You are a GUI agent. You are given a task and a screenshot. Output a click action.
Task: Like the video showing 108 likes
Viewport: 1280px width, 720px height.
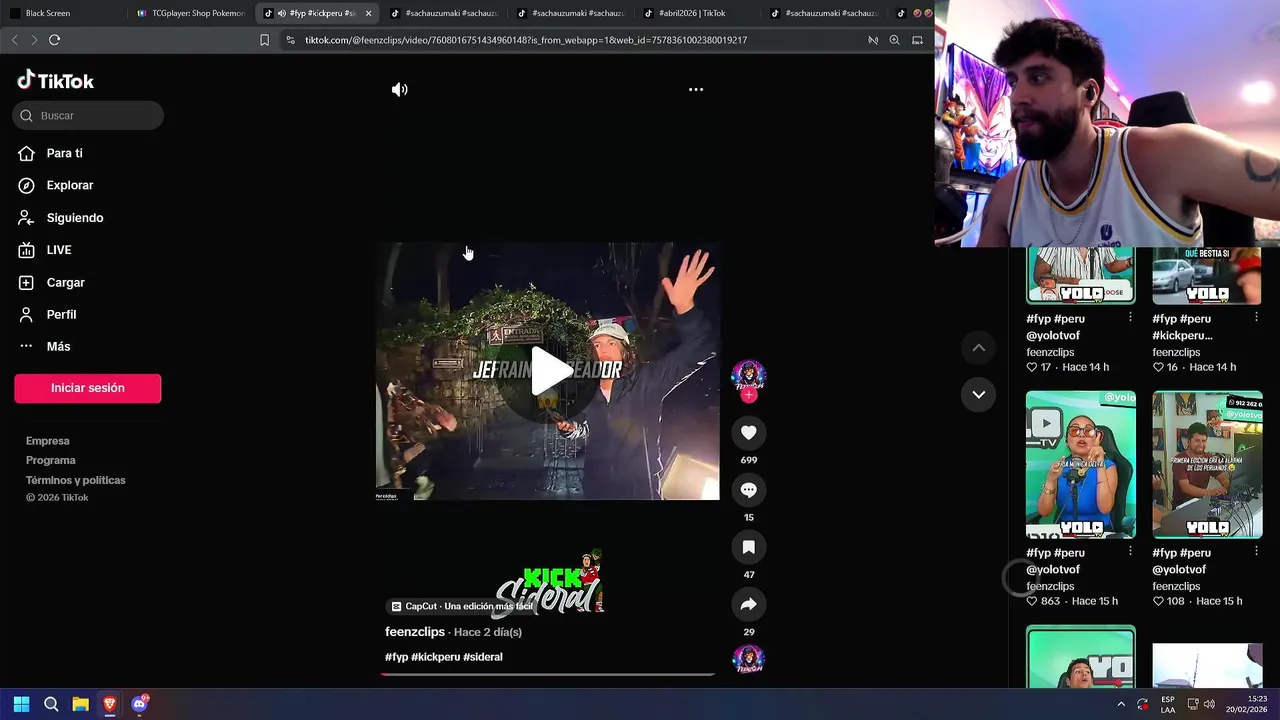click(x=1158, y=601)
